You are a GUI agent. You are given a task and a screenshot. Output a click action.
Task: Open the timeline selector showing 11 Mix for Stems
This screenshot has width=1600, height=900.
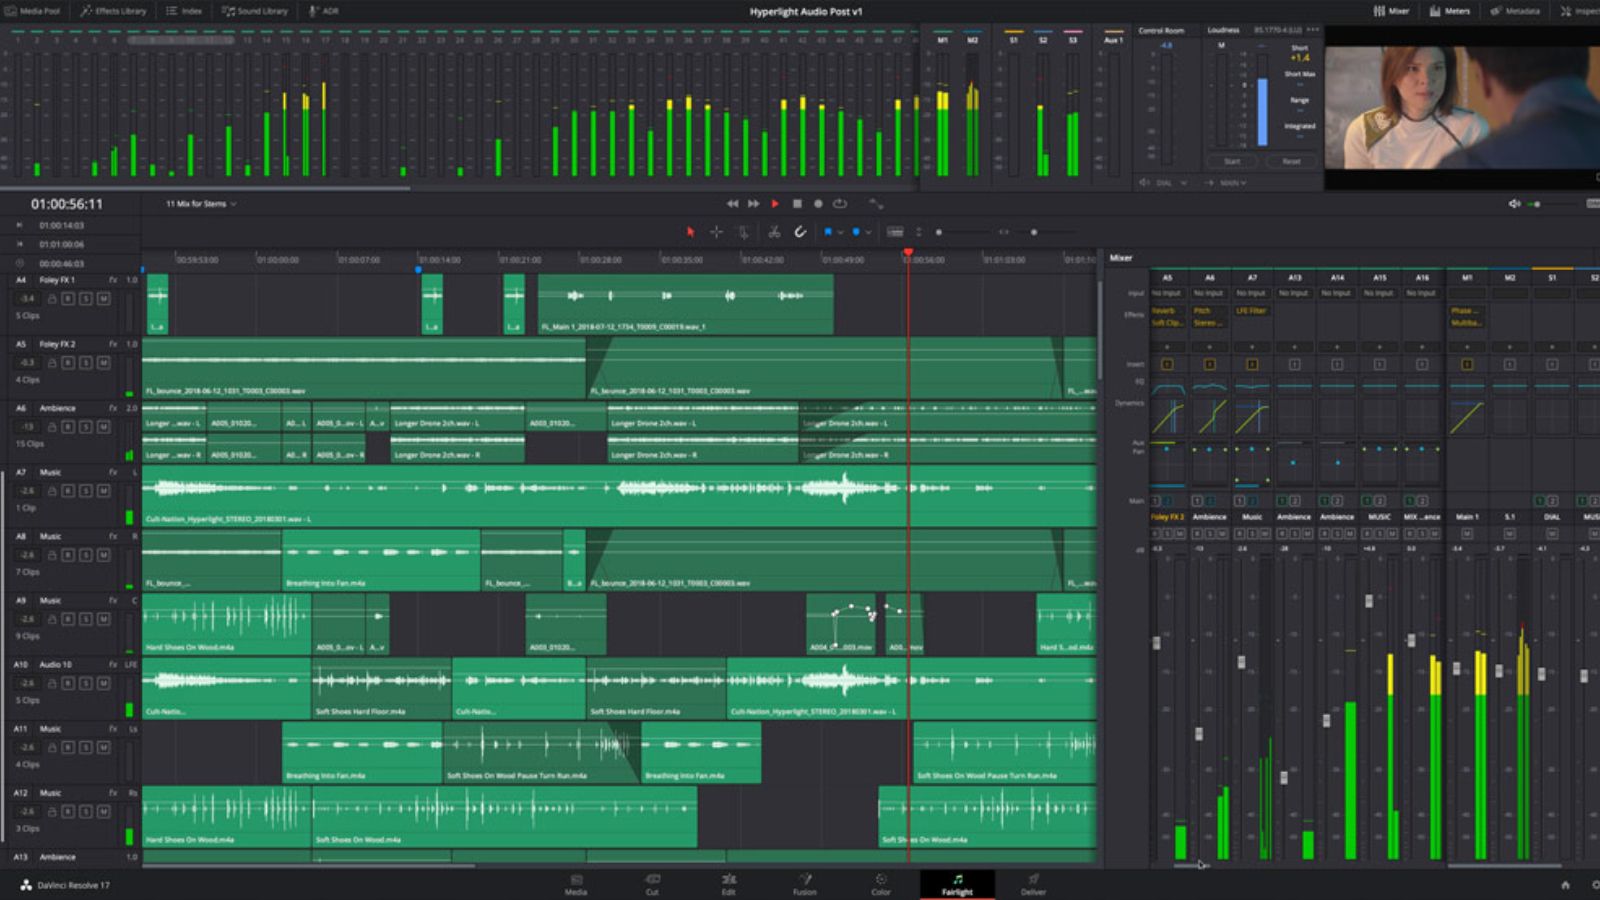[198, 203]
